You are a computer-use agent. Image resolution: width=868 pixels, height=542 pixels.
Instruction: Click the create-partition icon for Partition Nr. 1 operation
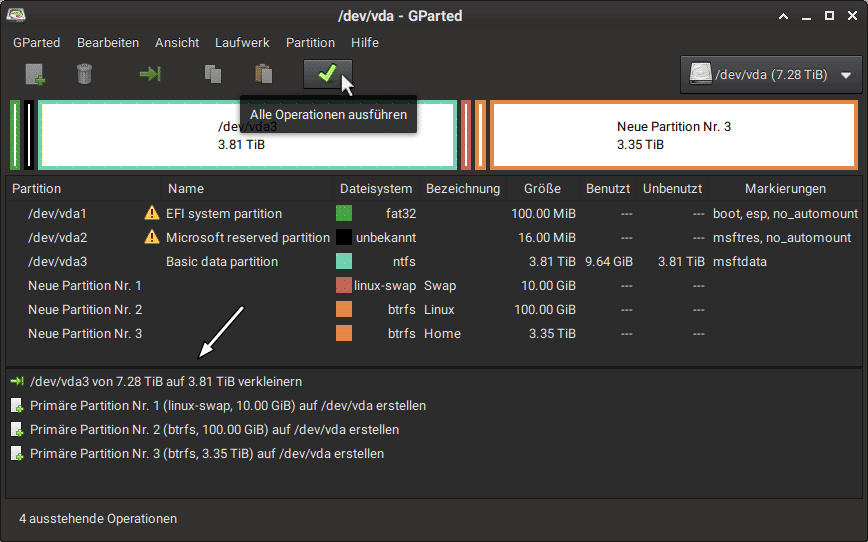pyautogui.click(x=17, y=406)
